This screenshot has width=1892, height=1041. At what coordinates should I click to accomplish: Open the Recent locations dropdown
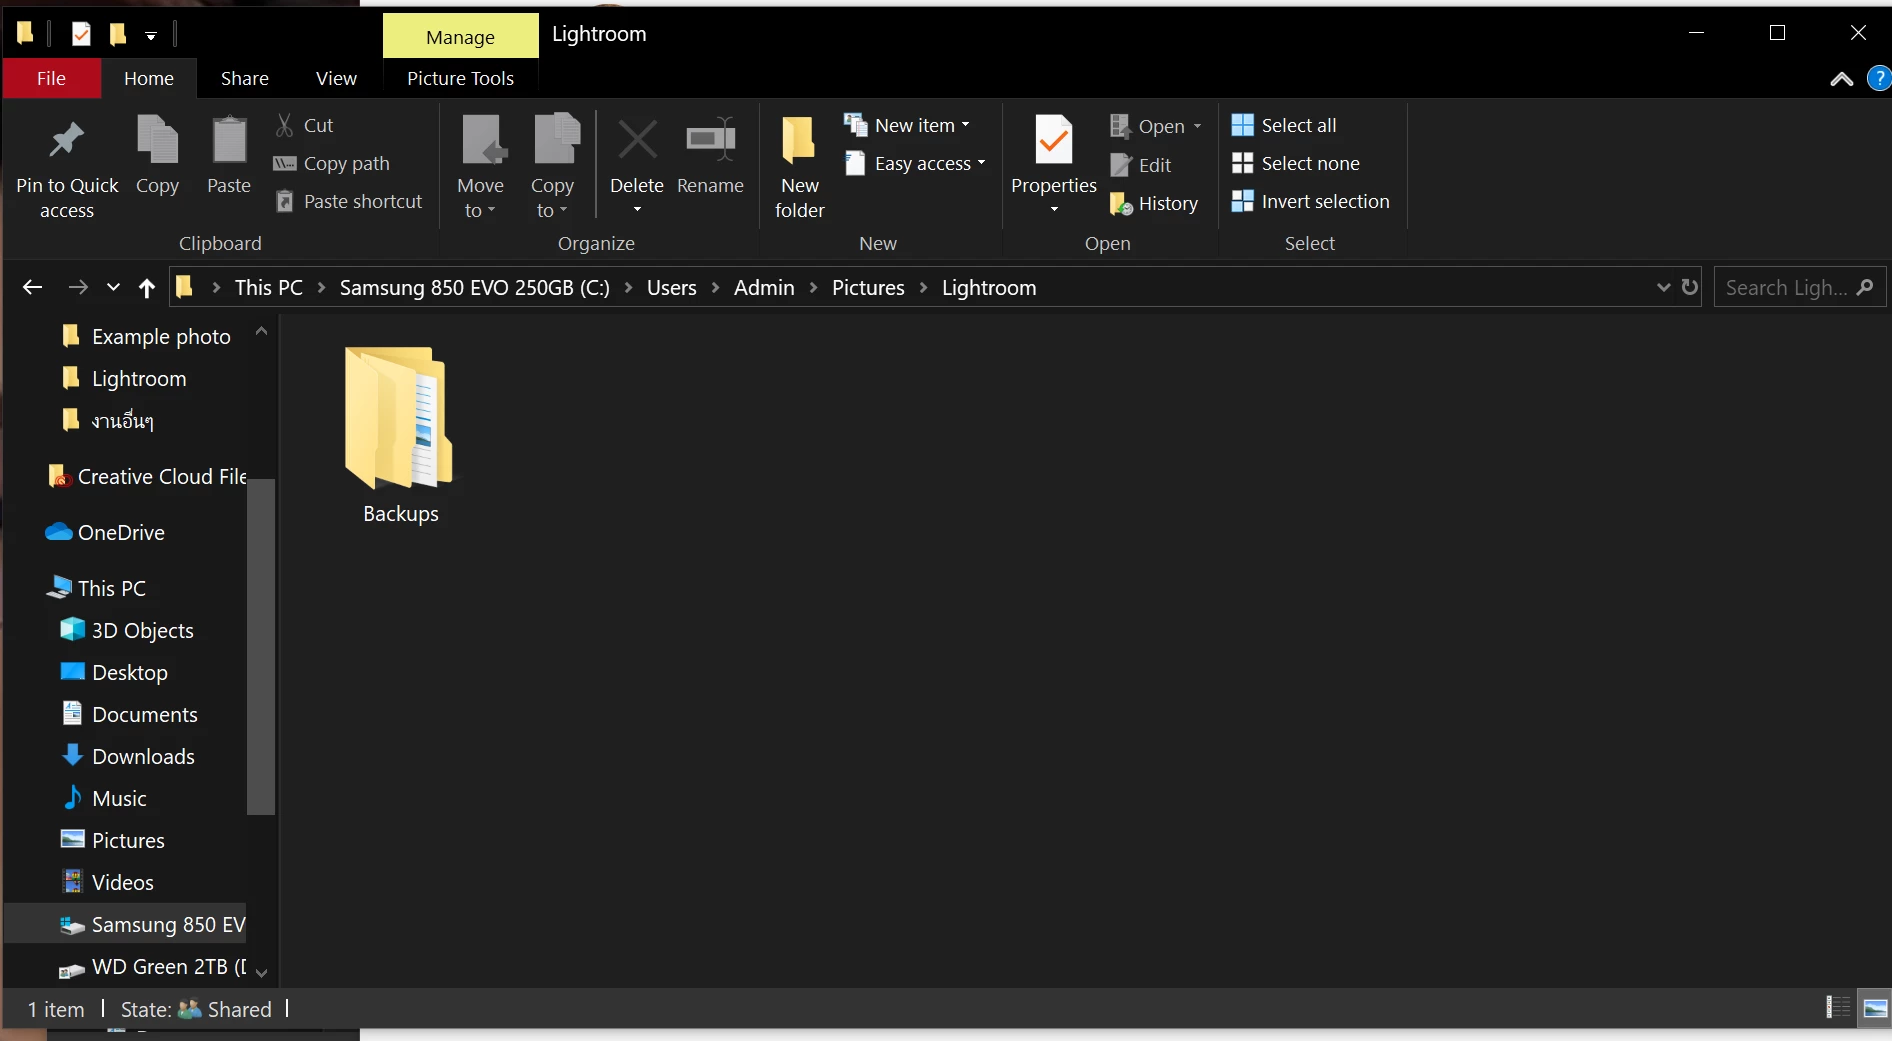[113, 288]
